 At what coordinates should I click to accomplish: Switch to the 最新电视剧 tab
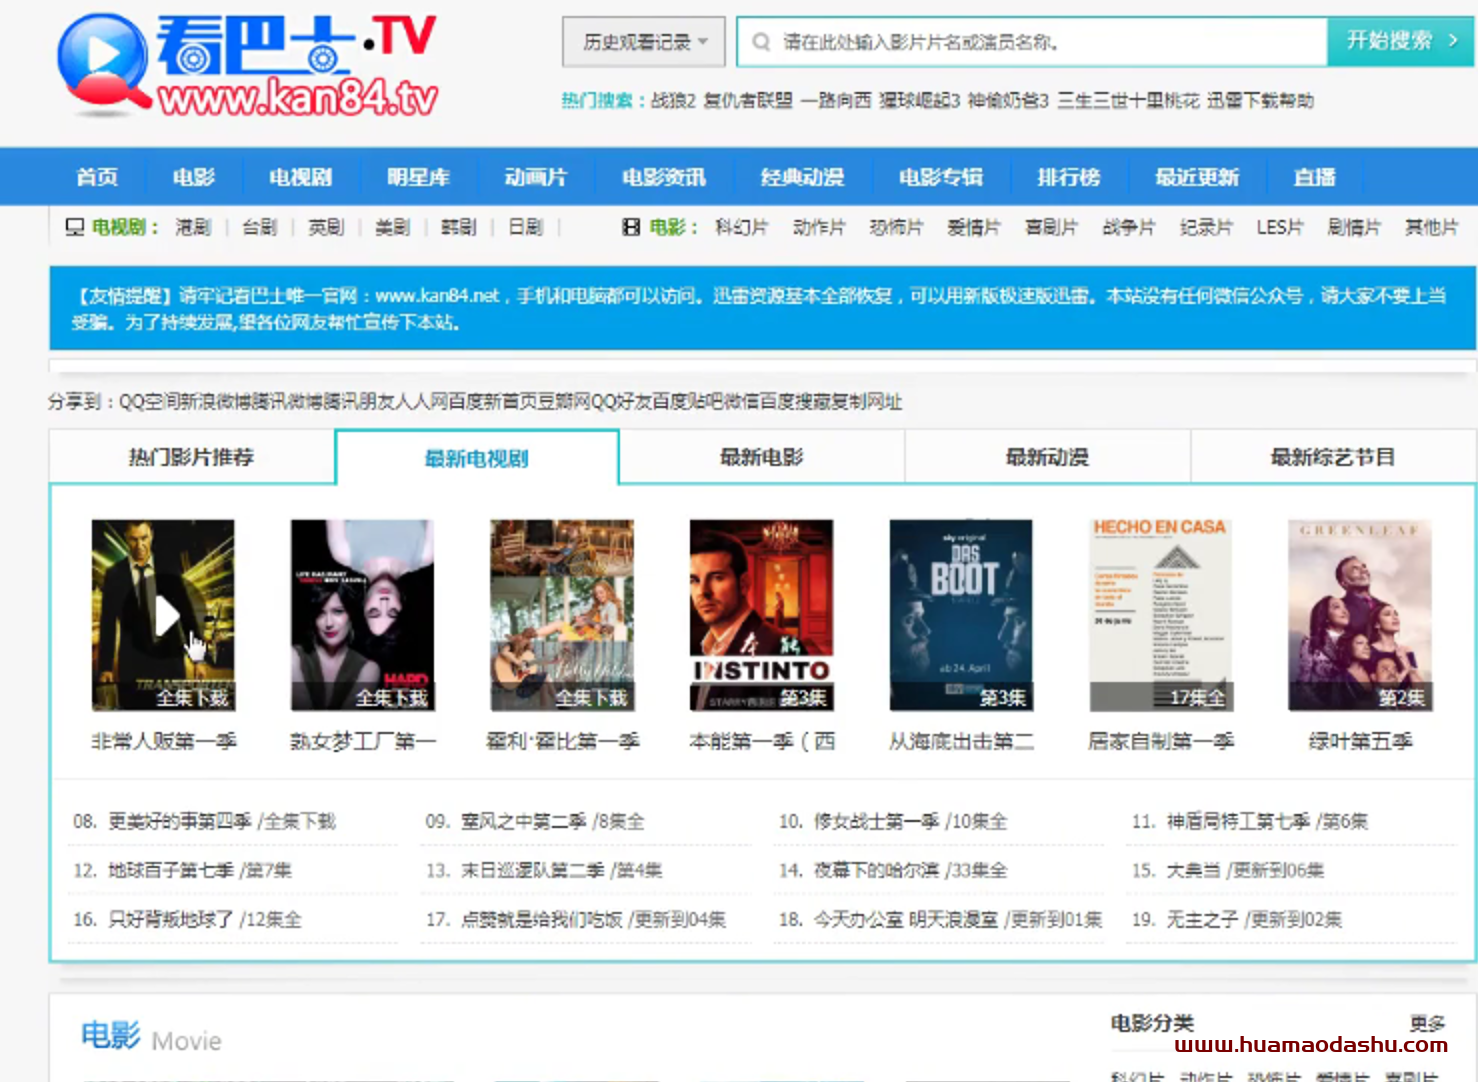[x=477, y=458]
